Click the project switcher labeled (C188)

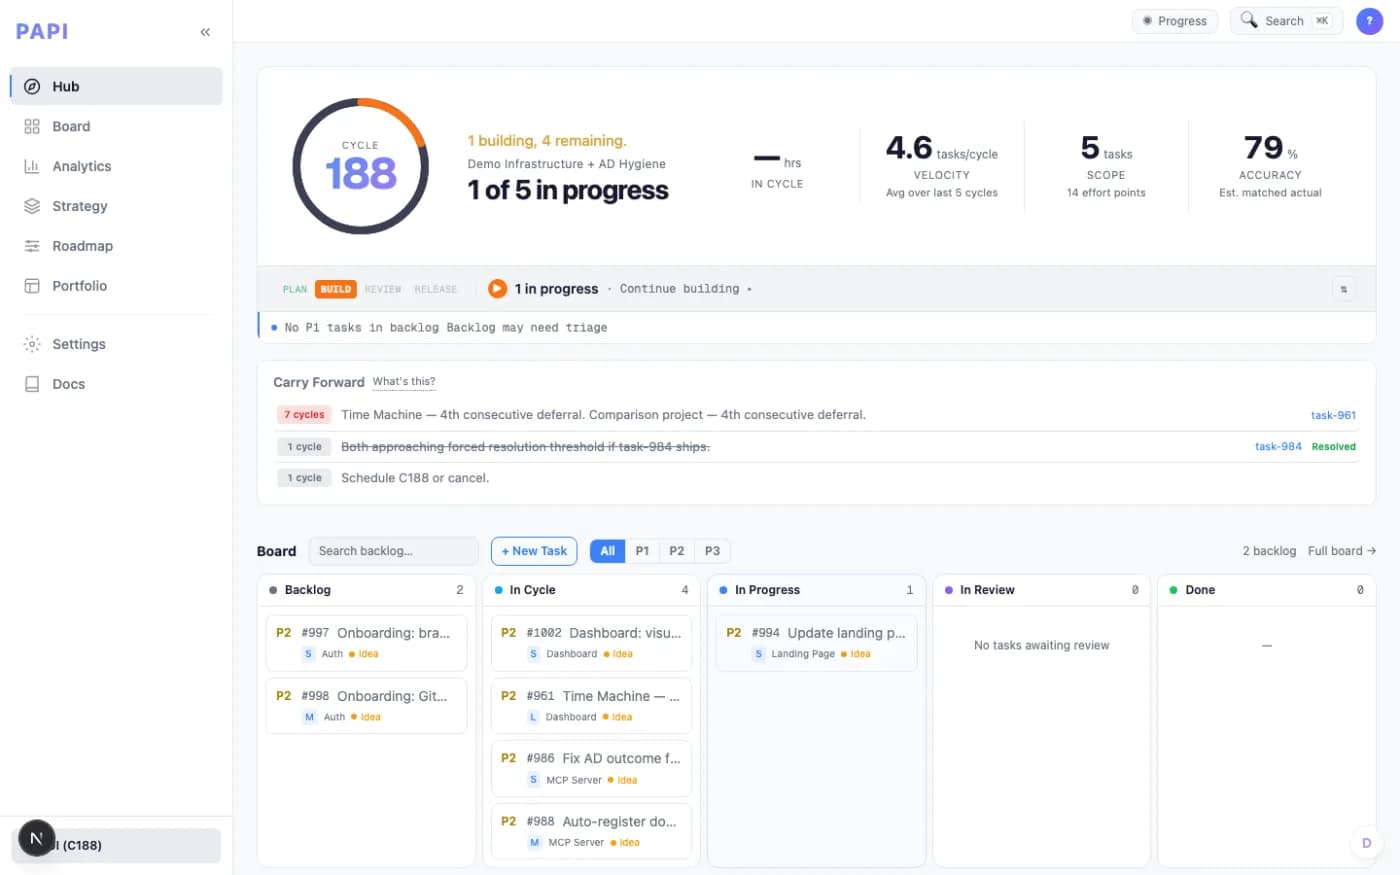[x=116, y=845]
